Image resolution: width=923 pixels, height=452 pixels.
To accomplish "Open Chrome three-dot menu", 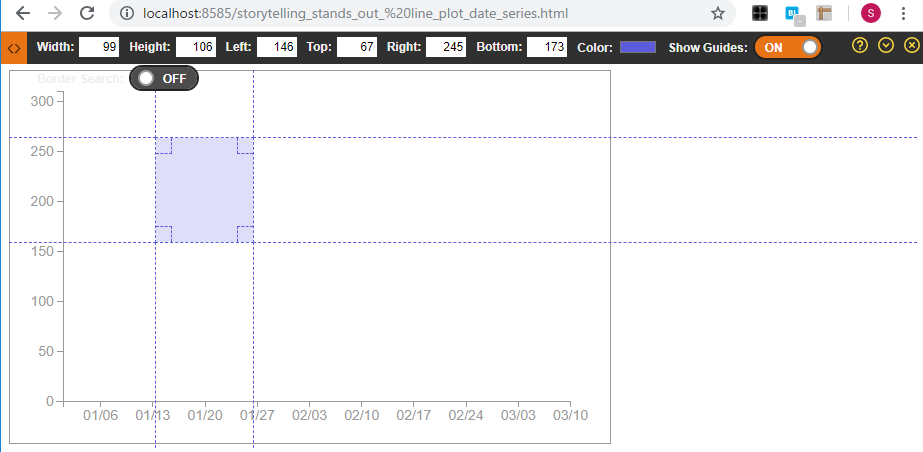I will [x=903, y=14].
